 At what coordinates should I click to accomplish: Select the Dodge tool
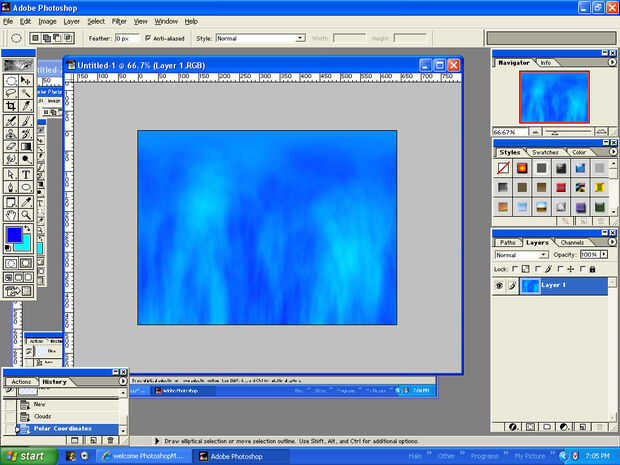[26, 159]
